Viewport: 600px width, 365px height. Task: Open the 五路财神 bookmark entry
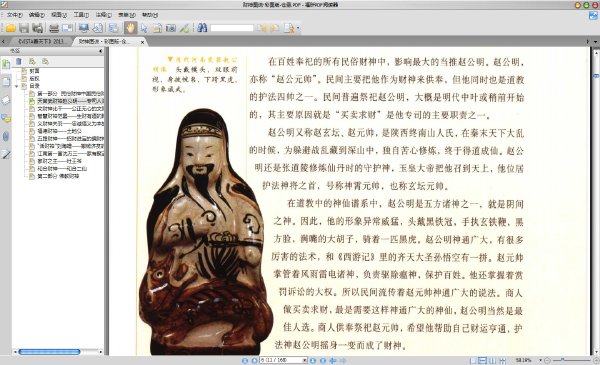(70, 139)
